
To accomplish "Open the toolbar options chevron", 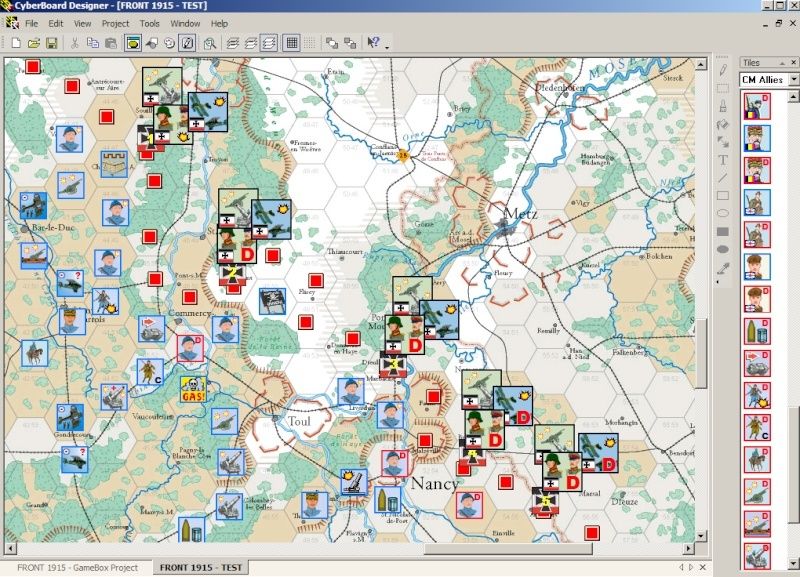I will pyautogui.click(x=387, y=47).
